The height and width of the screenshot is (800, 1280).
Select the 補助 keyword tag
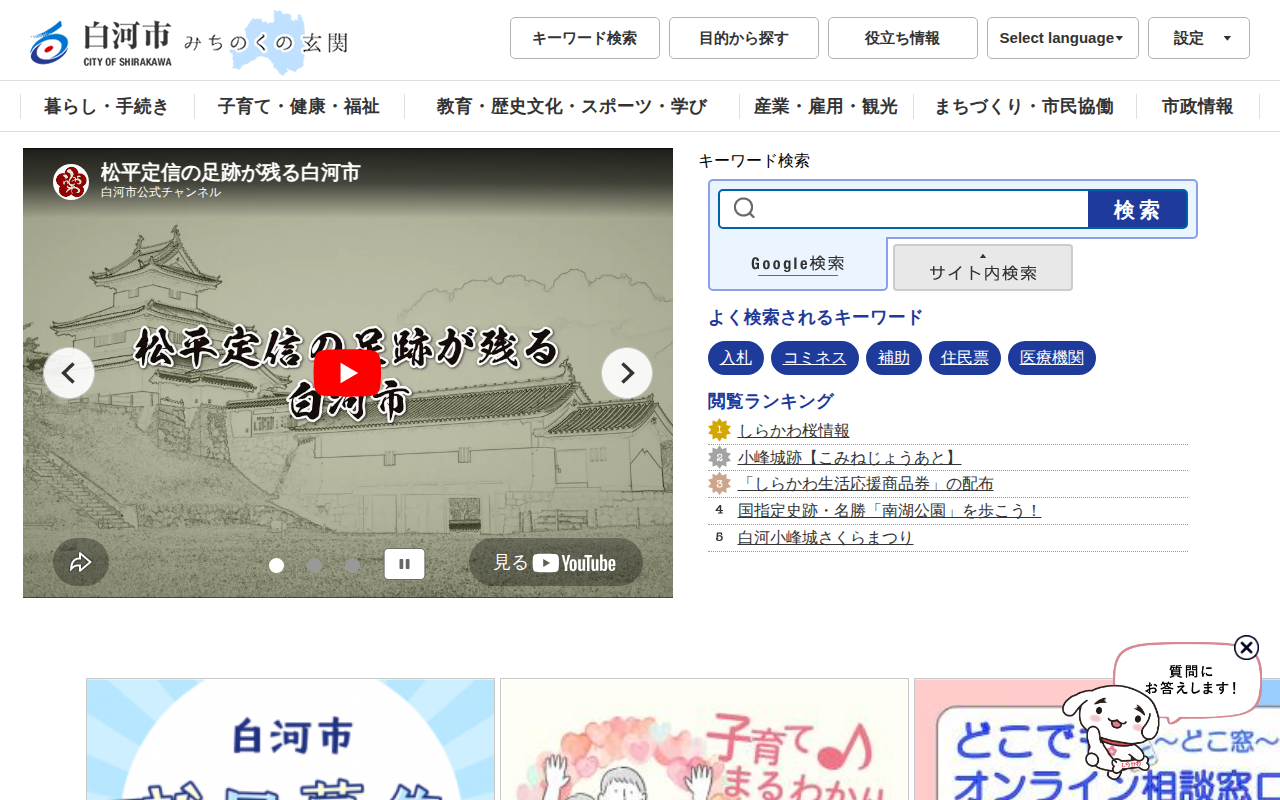[894, 358]
